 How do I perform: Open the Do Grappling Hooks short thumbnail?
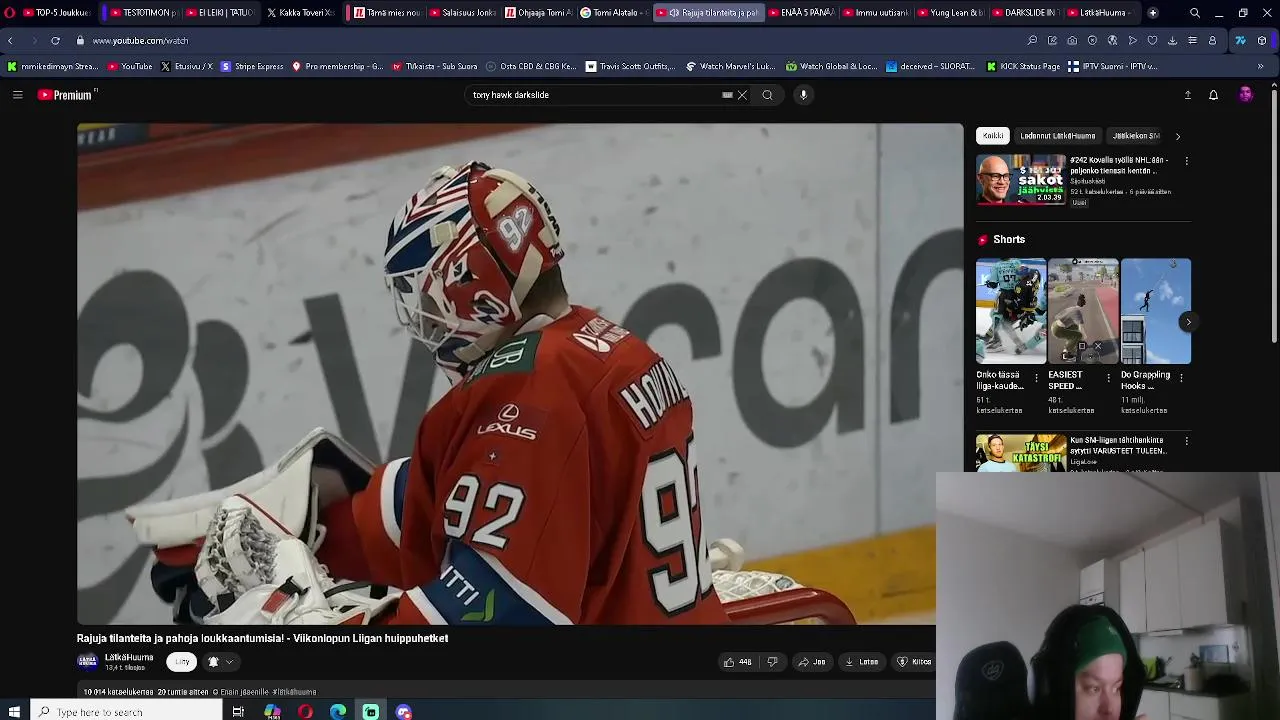click(1156, 311)
